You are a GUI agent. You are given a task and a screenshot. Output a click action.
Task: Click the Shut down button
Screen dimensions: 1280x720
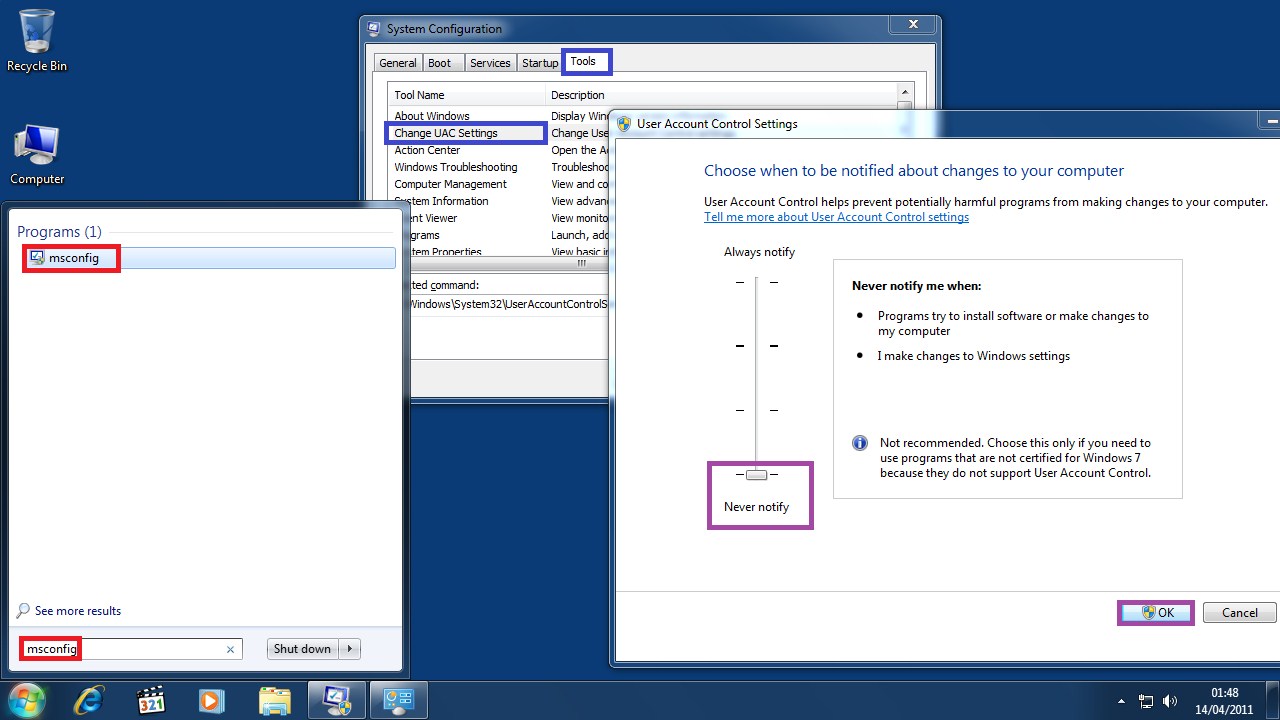point(302,649)
